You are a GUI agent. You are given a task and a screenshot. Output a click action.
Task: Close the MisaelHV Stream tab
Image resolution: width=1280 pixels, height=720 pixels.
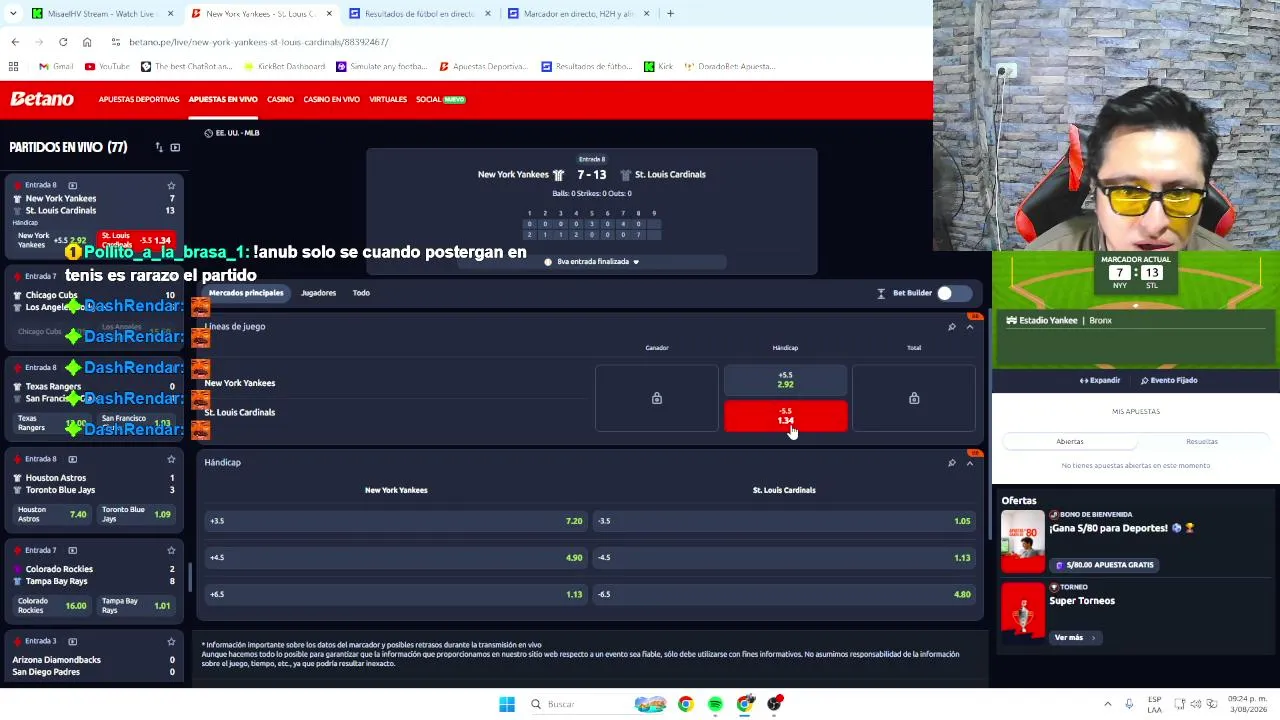pyautogui.click(x=170, y=14)
